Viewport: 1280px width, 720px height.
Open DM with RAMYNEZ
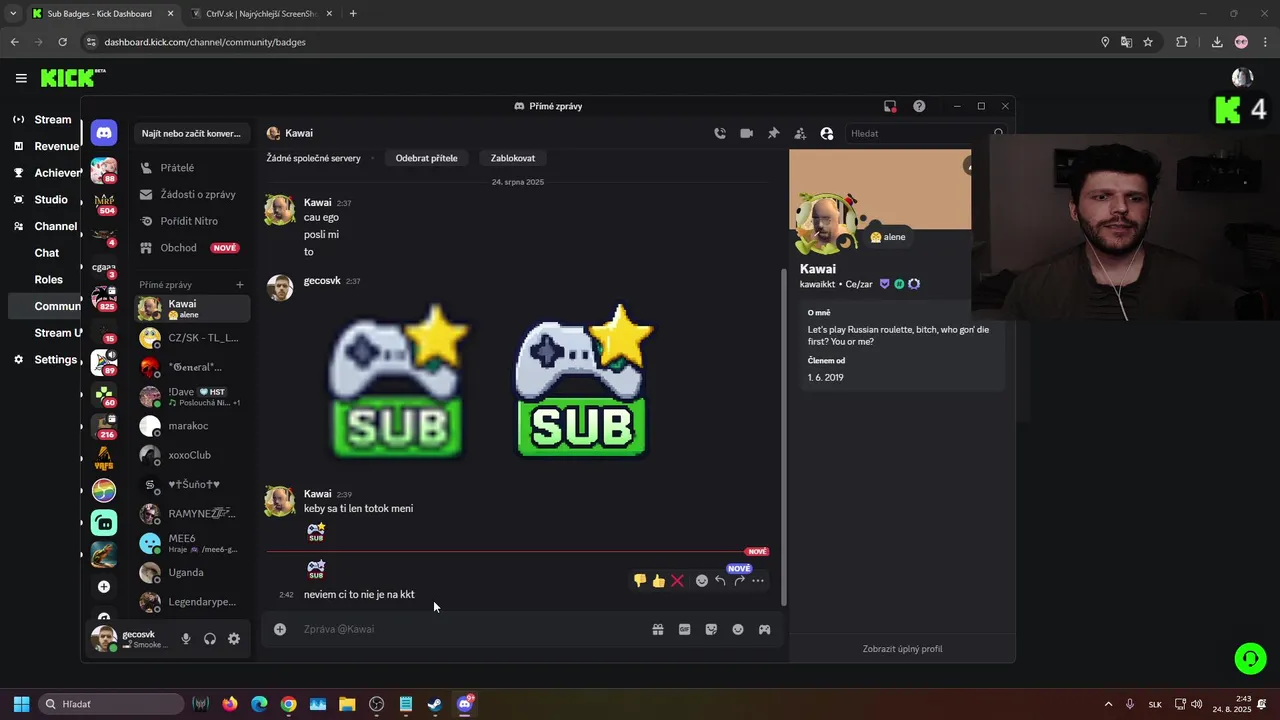[x=192, y=514]
